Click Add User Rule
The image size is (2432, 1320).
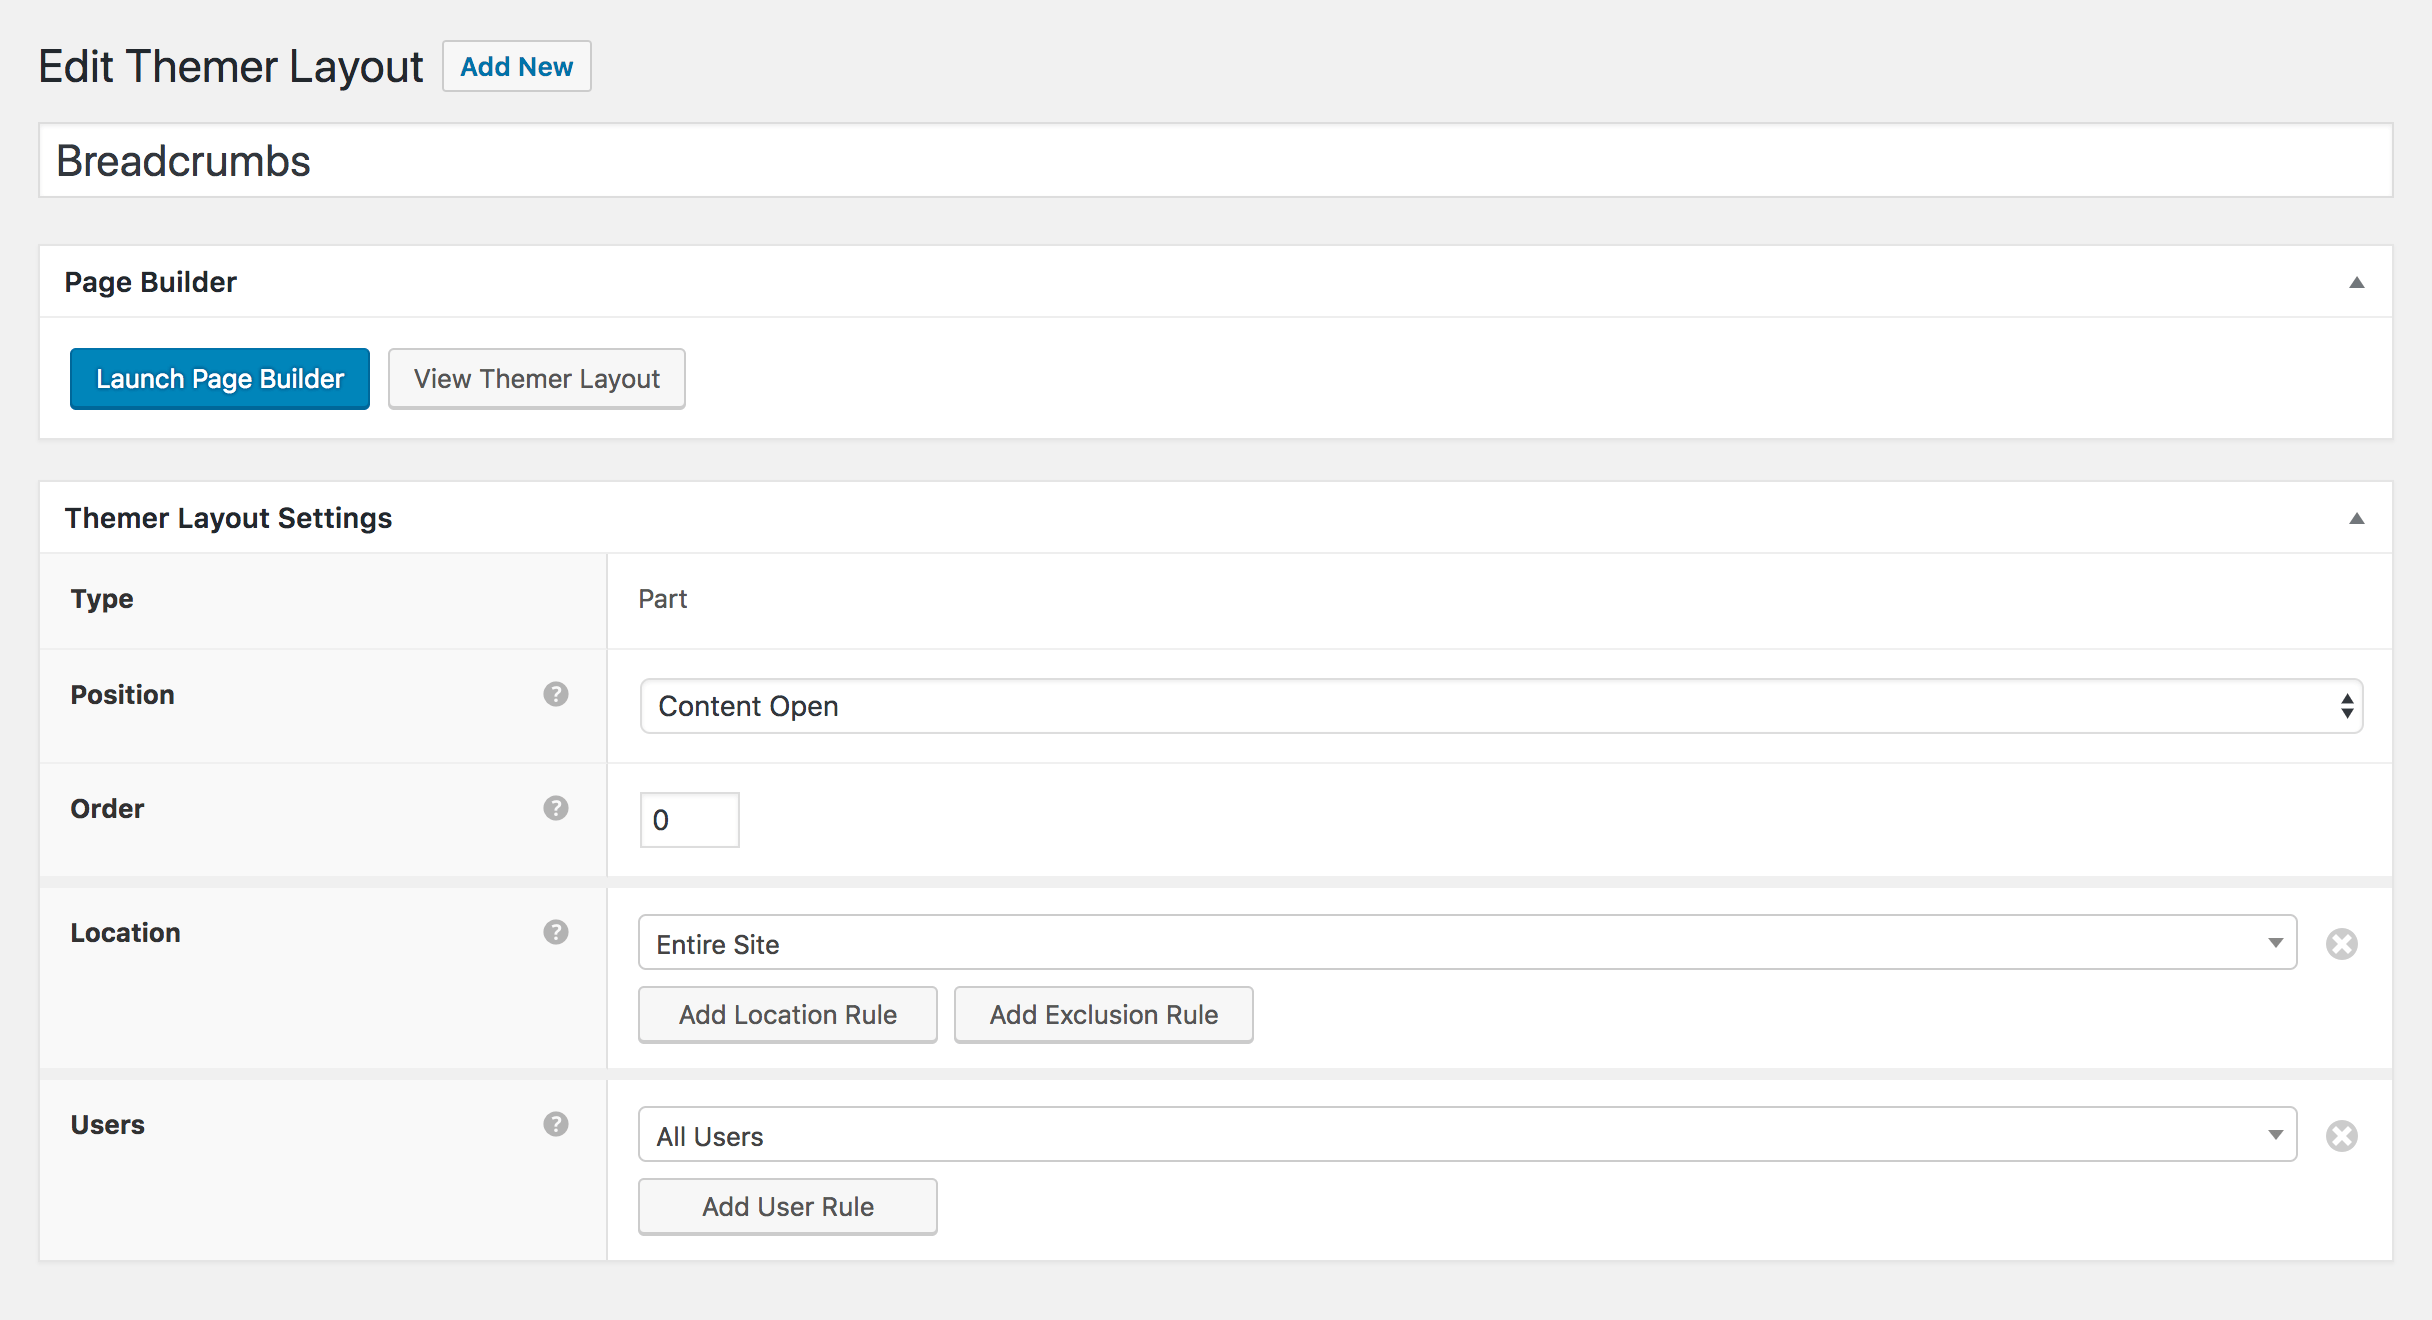tap(788, 1207)
